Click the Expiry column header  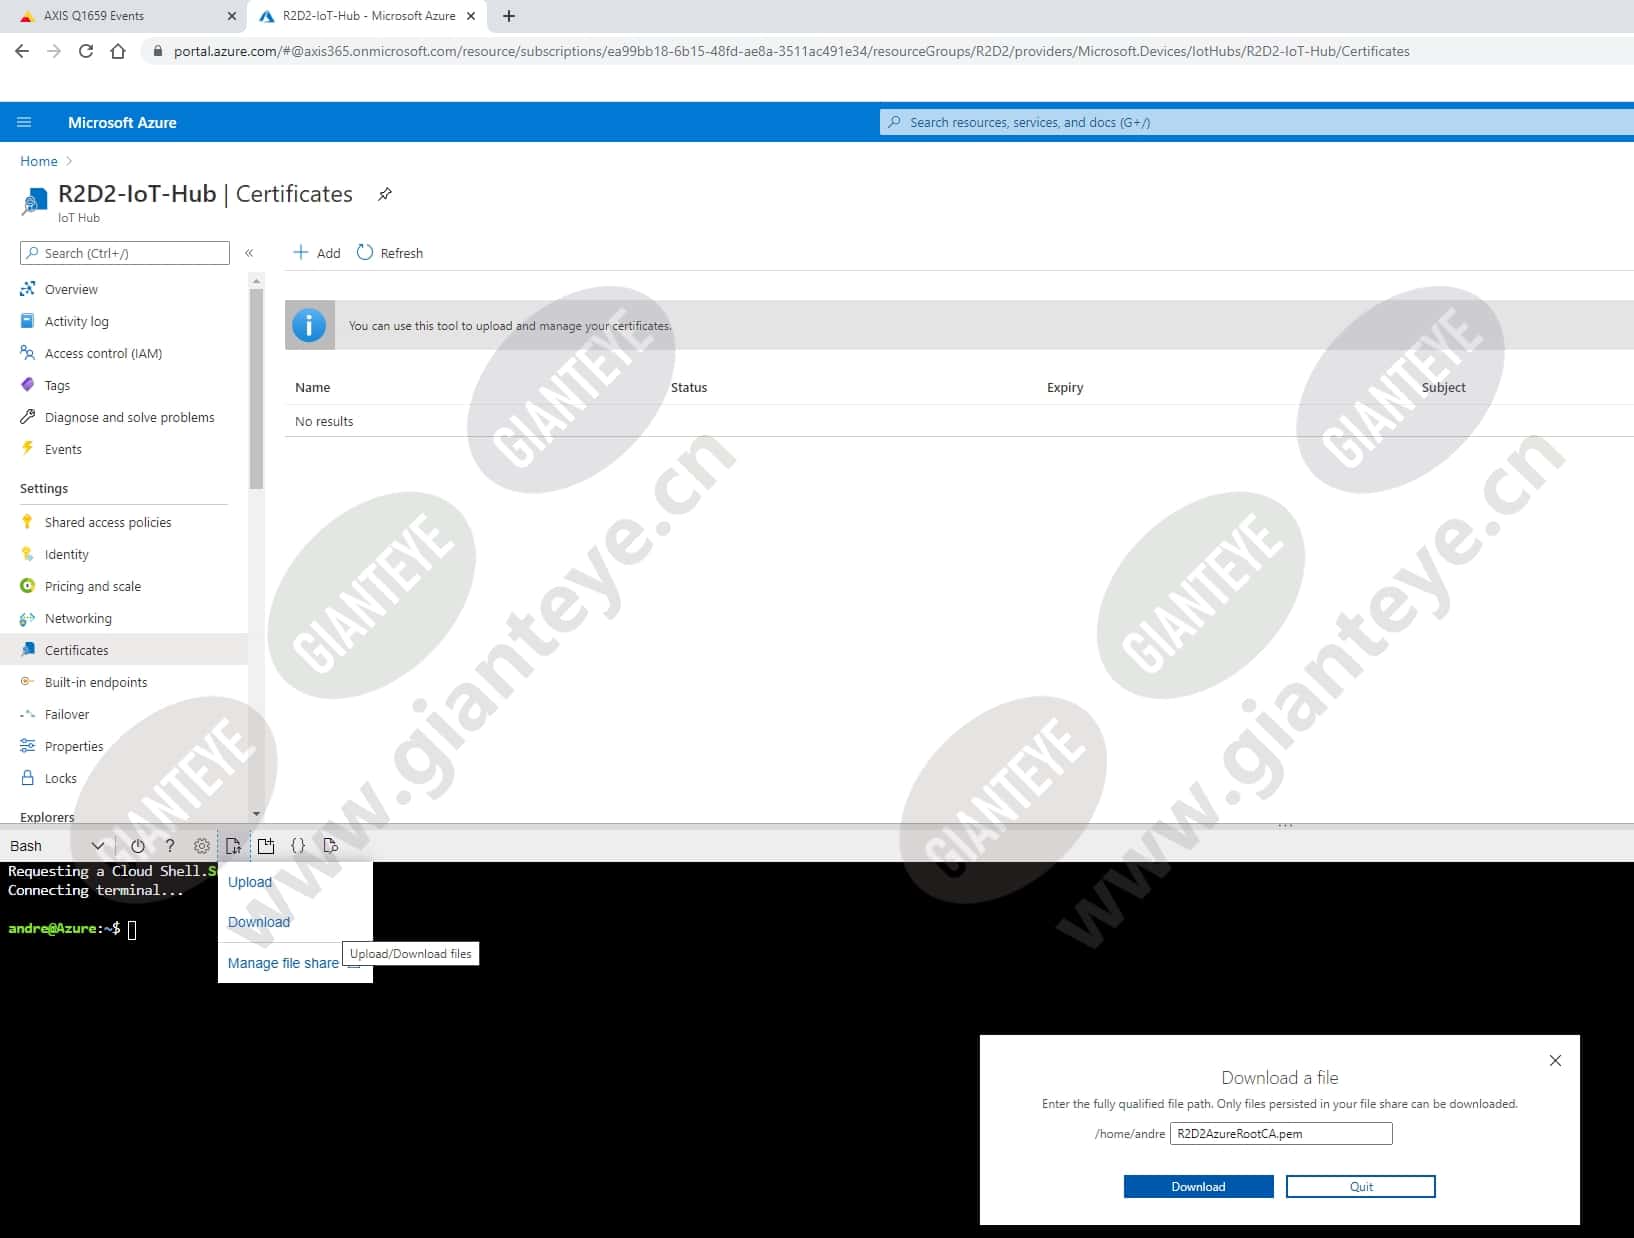[1065, 387]
